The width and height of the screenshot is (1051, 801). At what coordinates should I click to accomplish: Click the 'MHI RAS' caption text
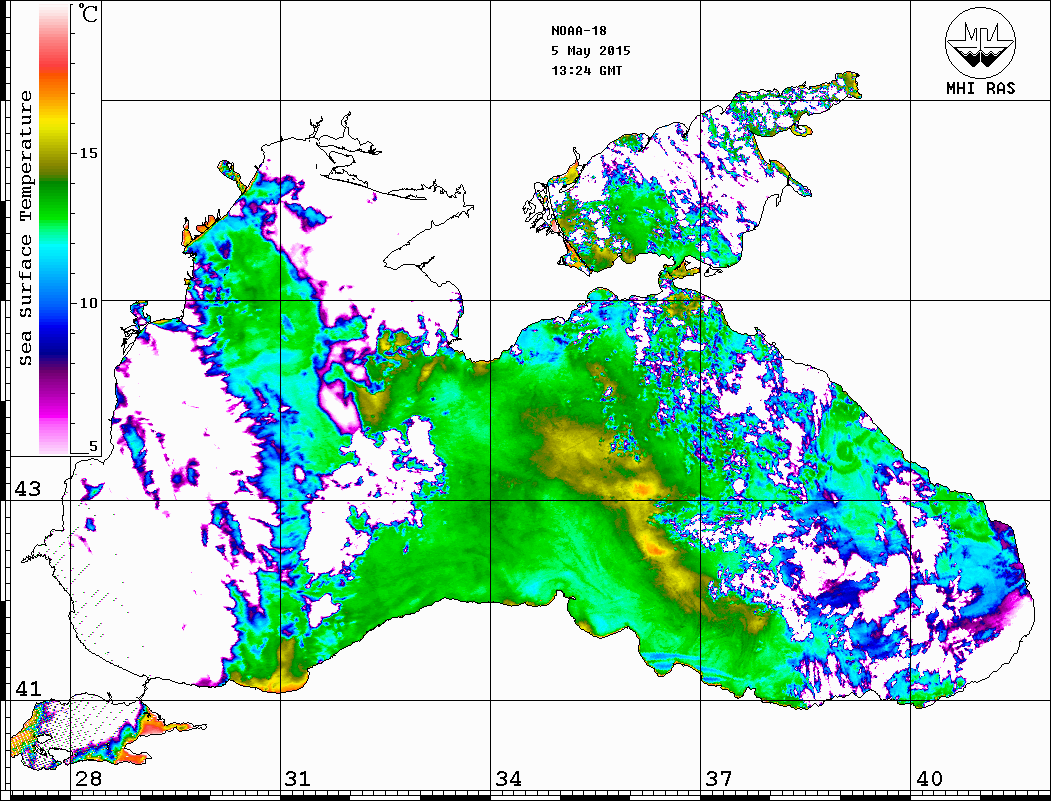click(x=980, y=88)
